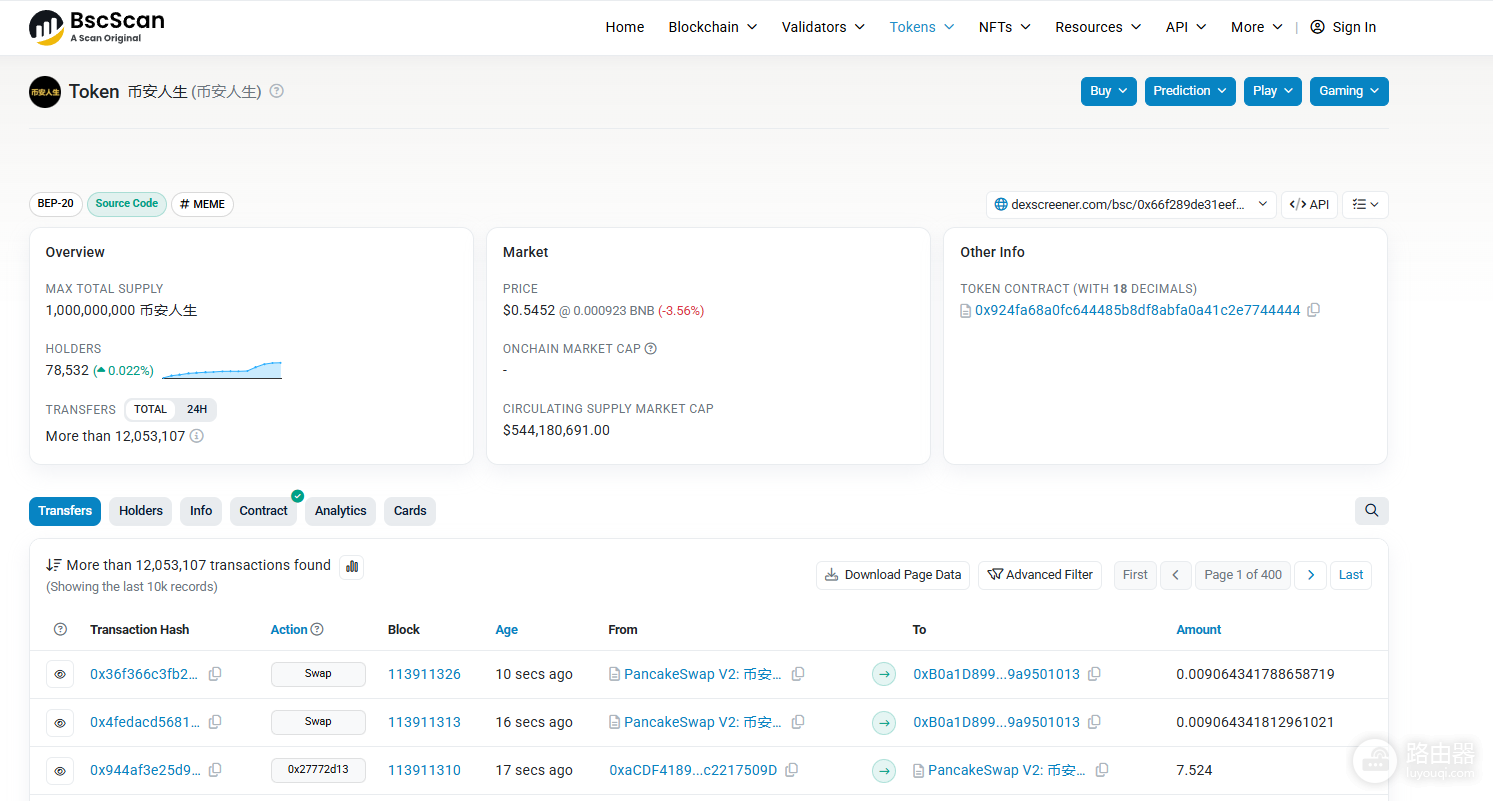Open To address 0xB0a1D899 in block 113911313 row
The height and width of the screenshot is (801, 1493).
click(996, 722)
